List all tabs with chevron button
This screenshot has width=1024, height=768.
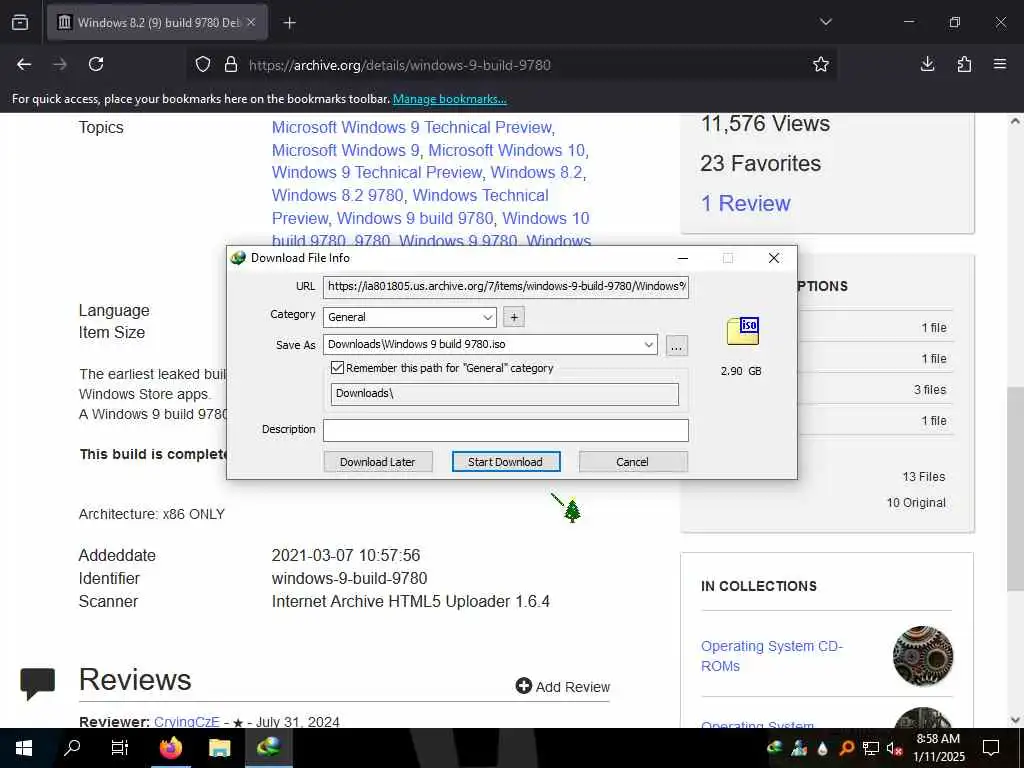826,22
